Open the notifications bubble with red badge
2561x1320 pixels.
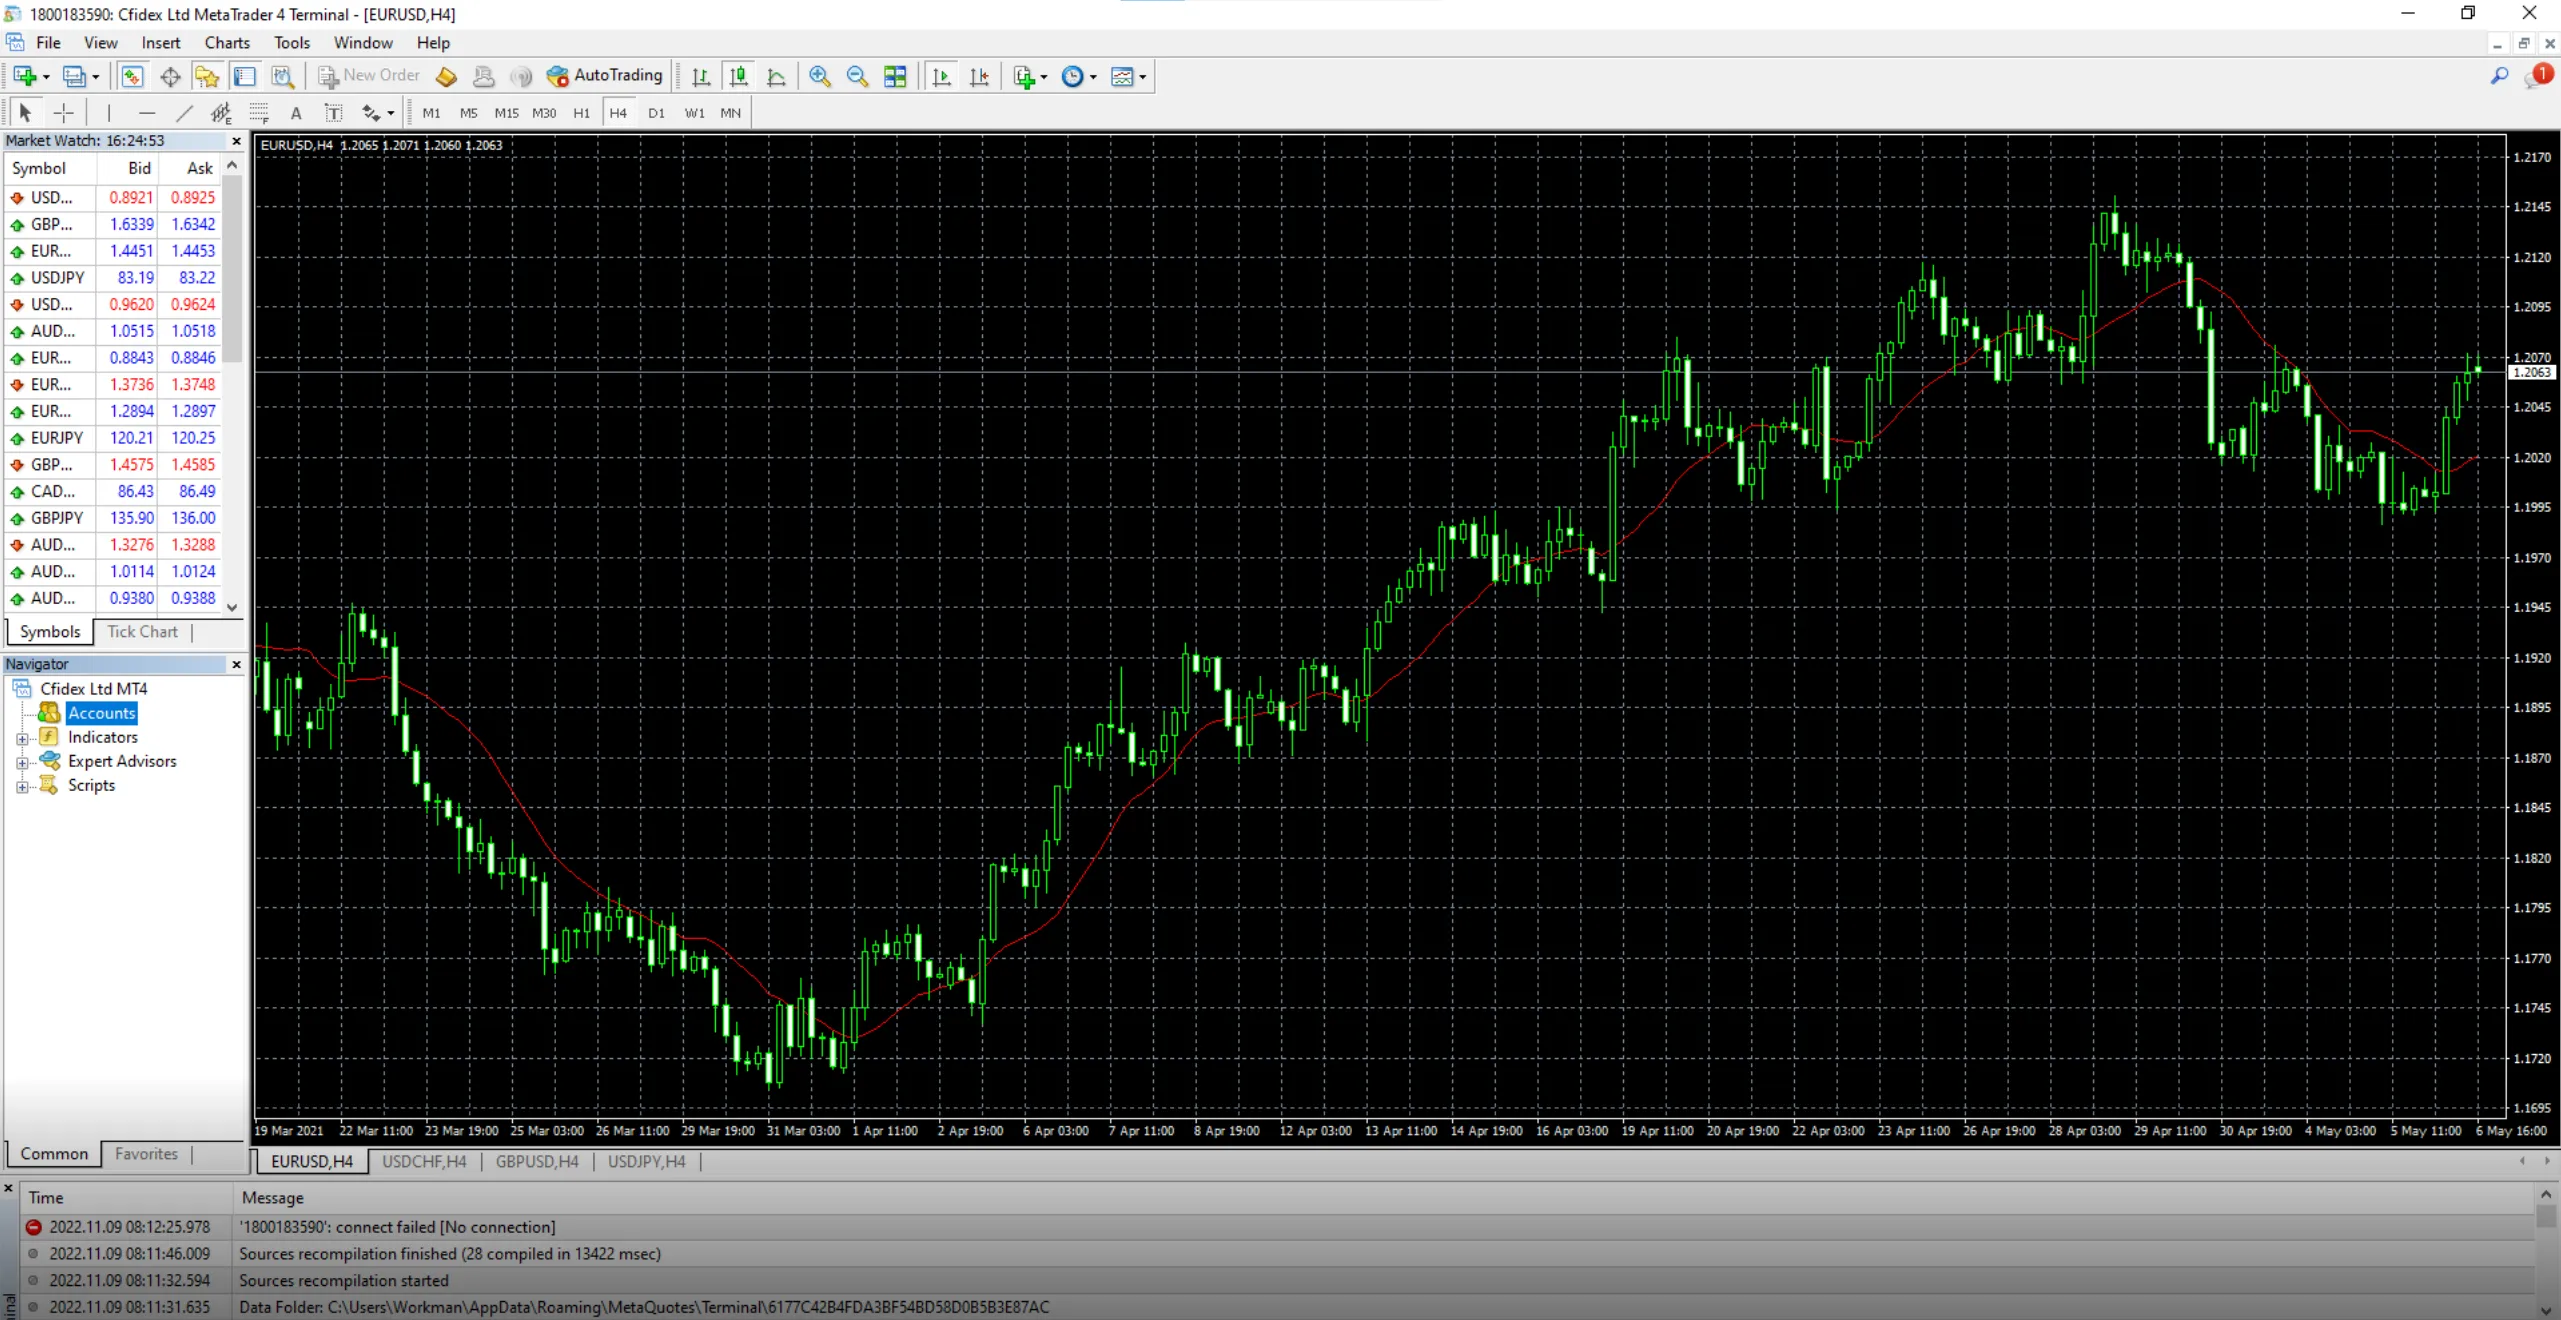(x=2540, y=76)
